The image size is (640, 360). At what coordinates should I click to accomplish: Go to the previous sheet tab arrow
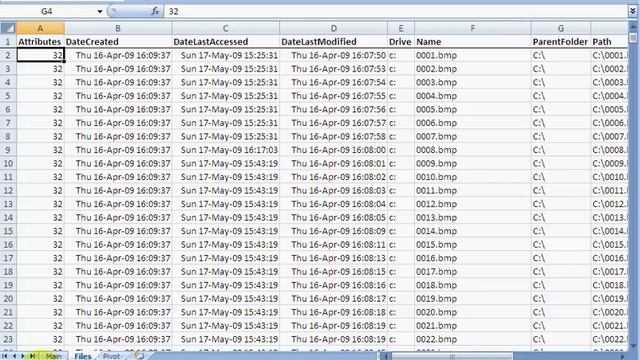[14, 356]
